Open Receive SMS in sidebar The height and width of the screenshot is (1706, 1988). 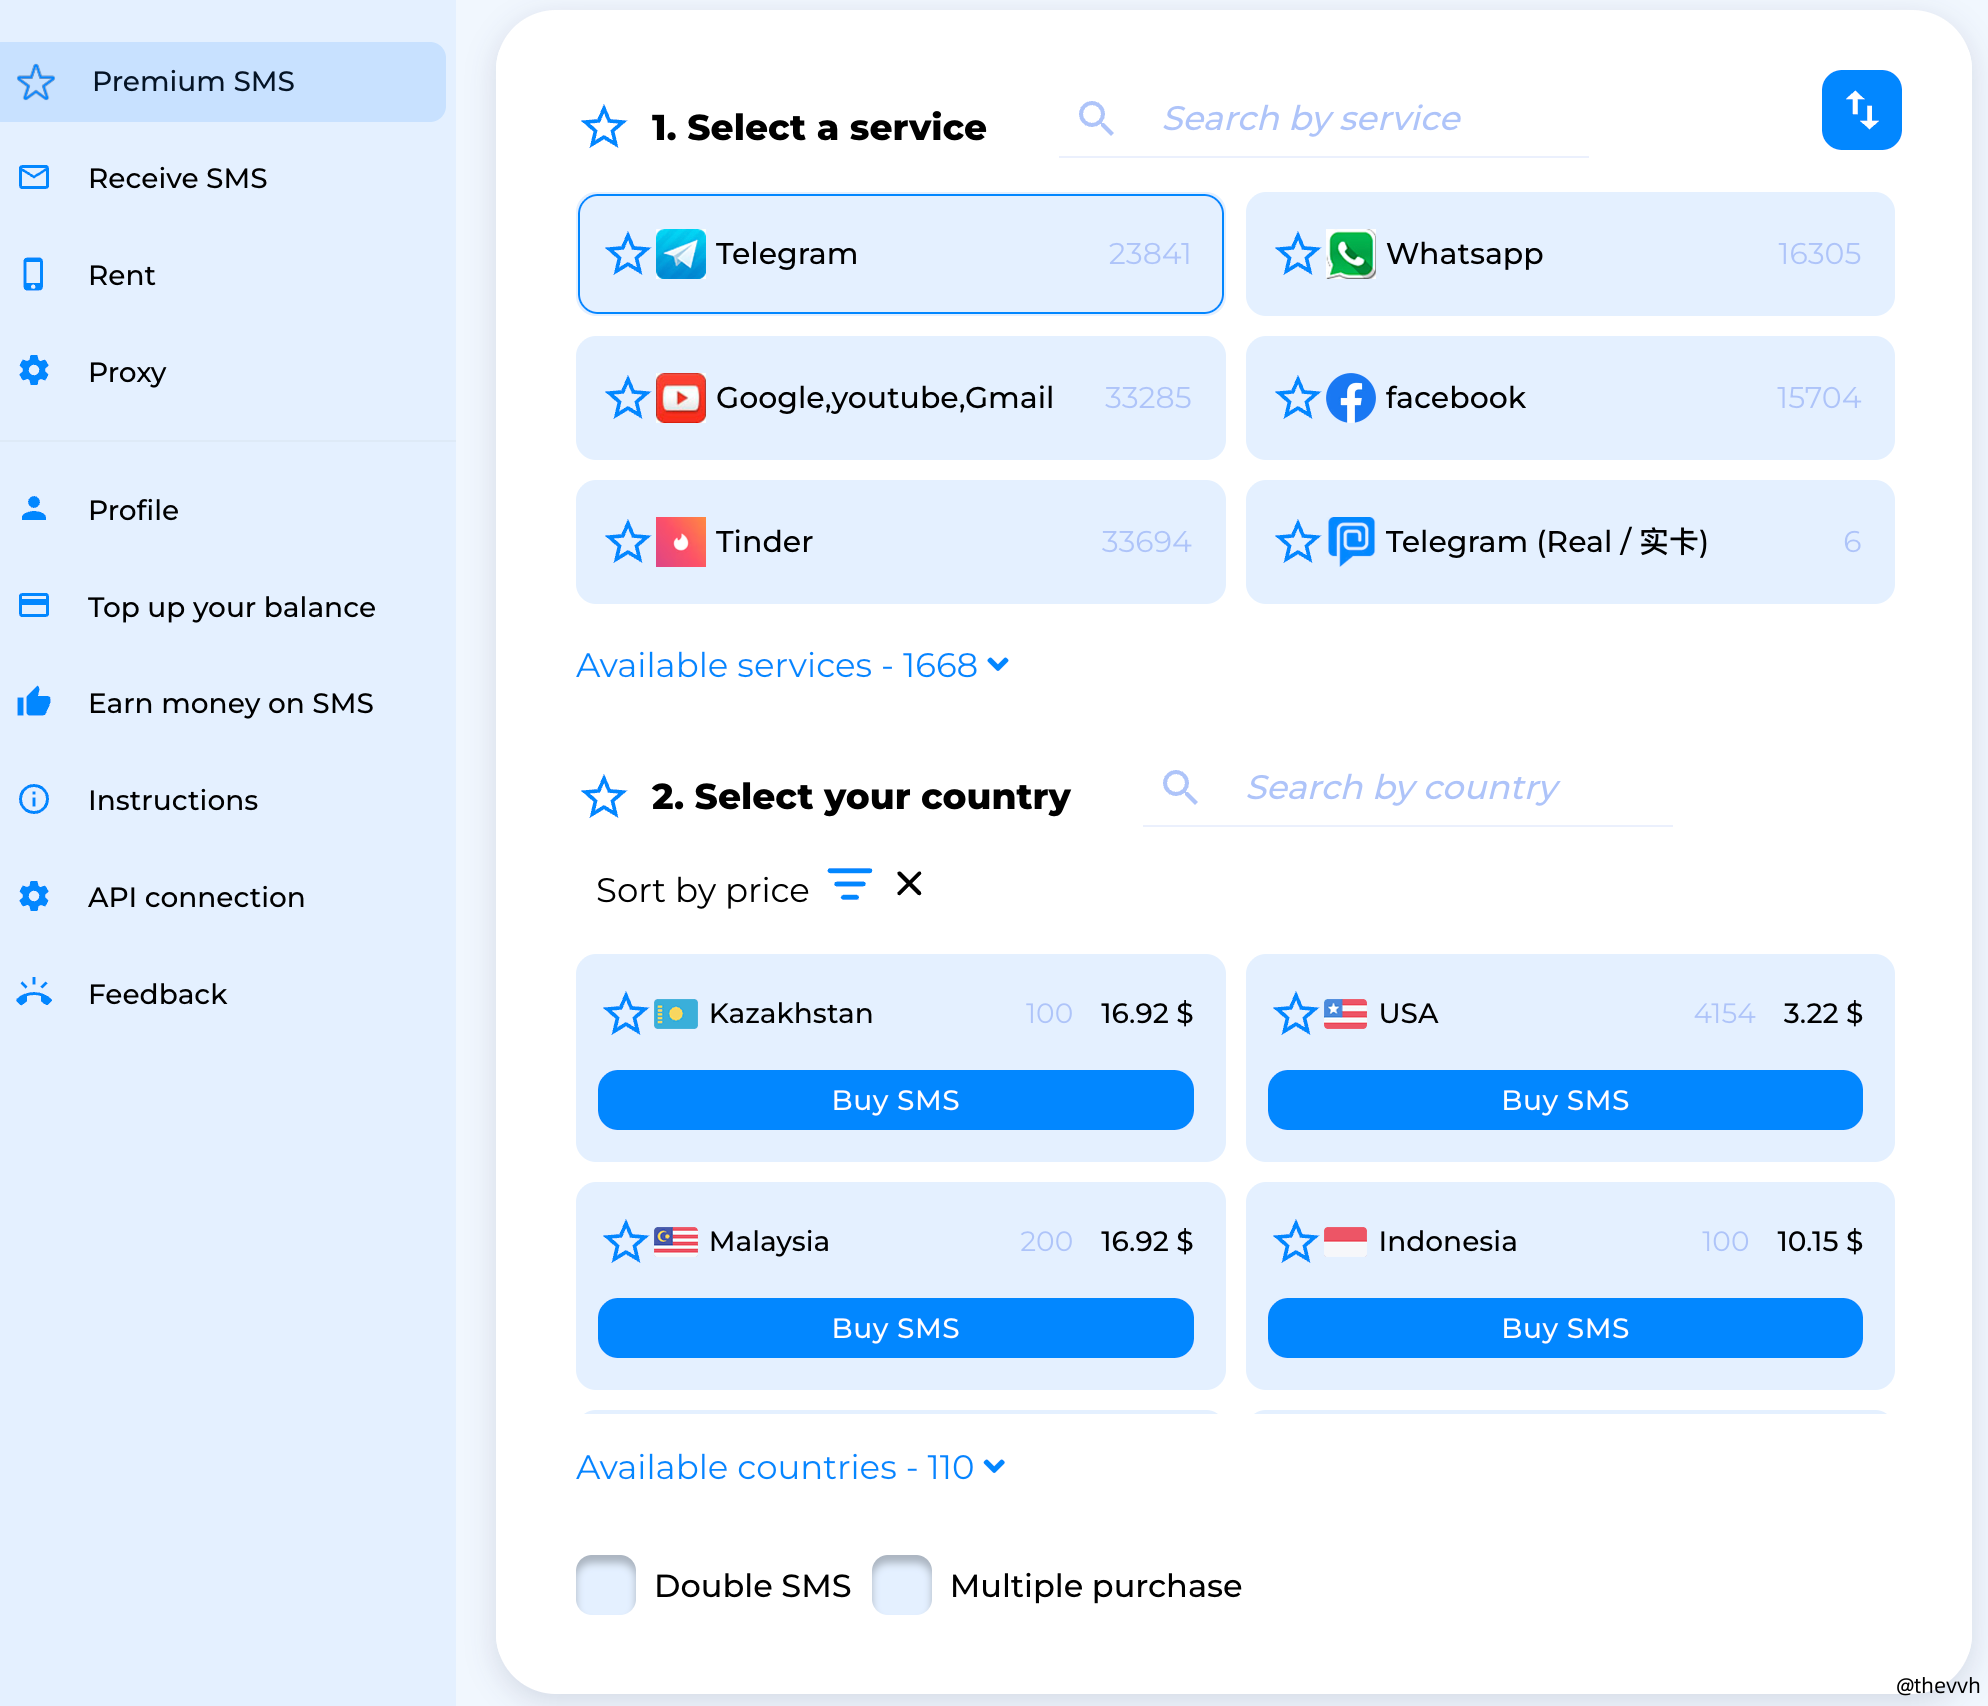(x=177, y=178)
